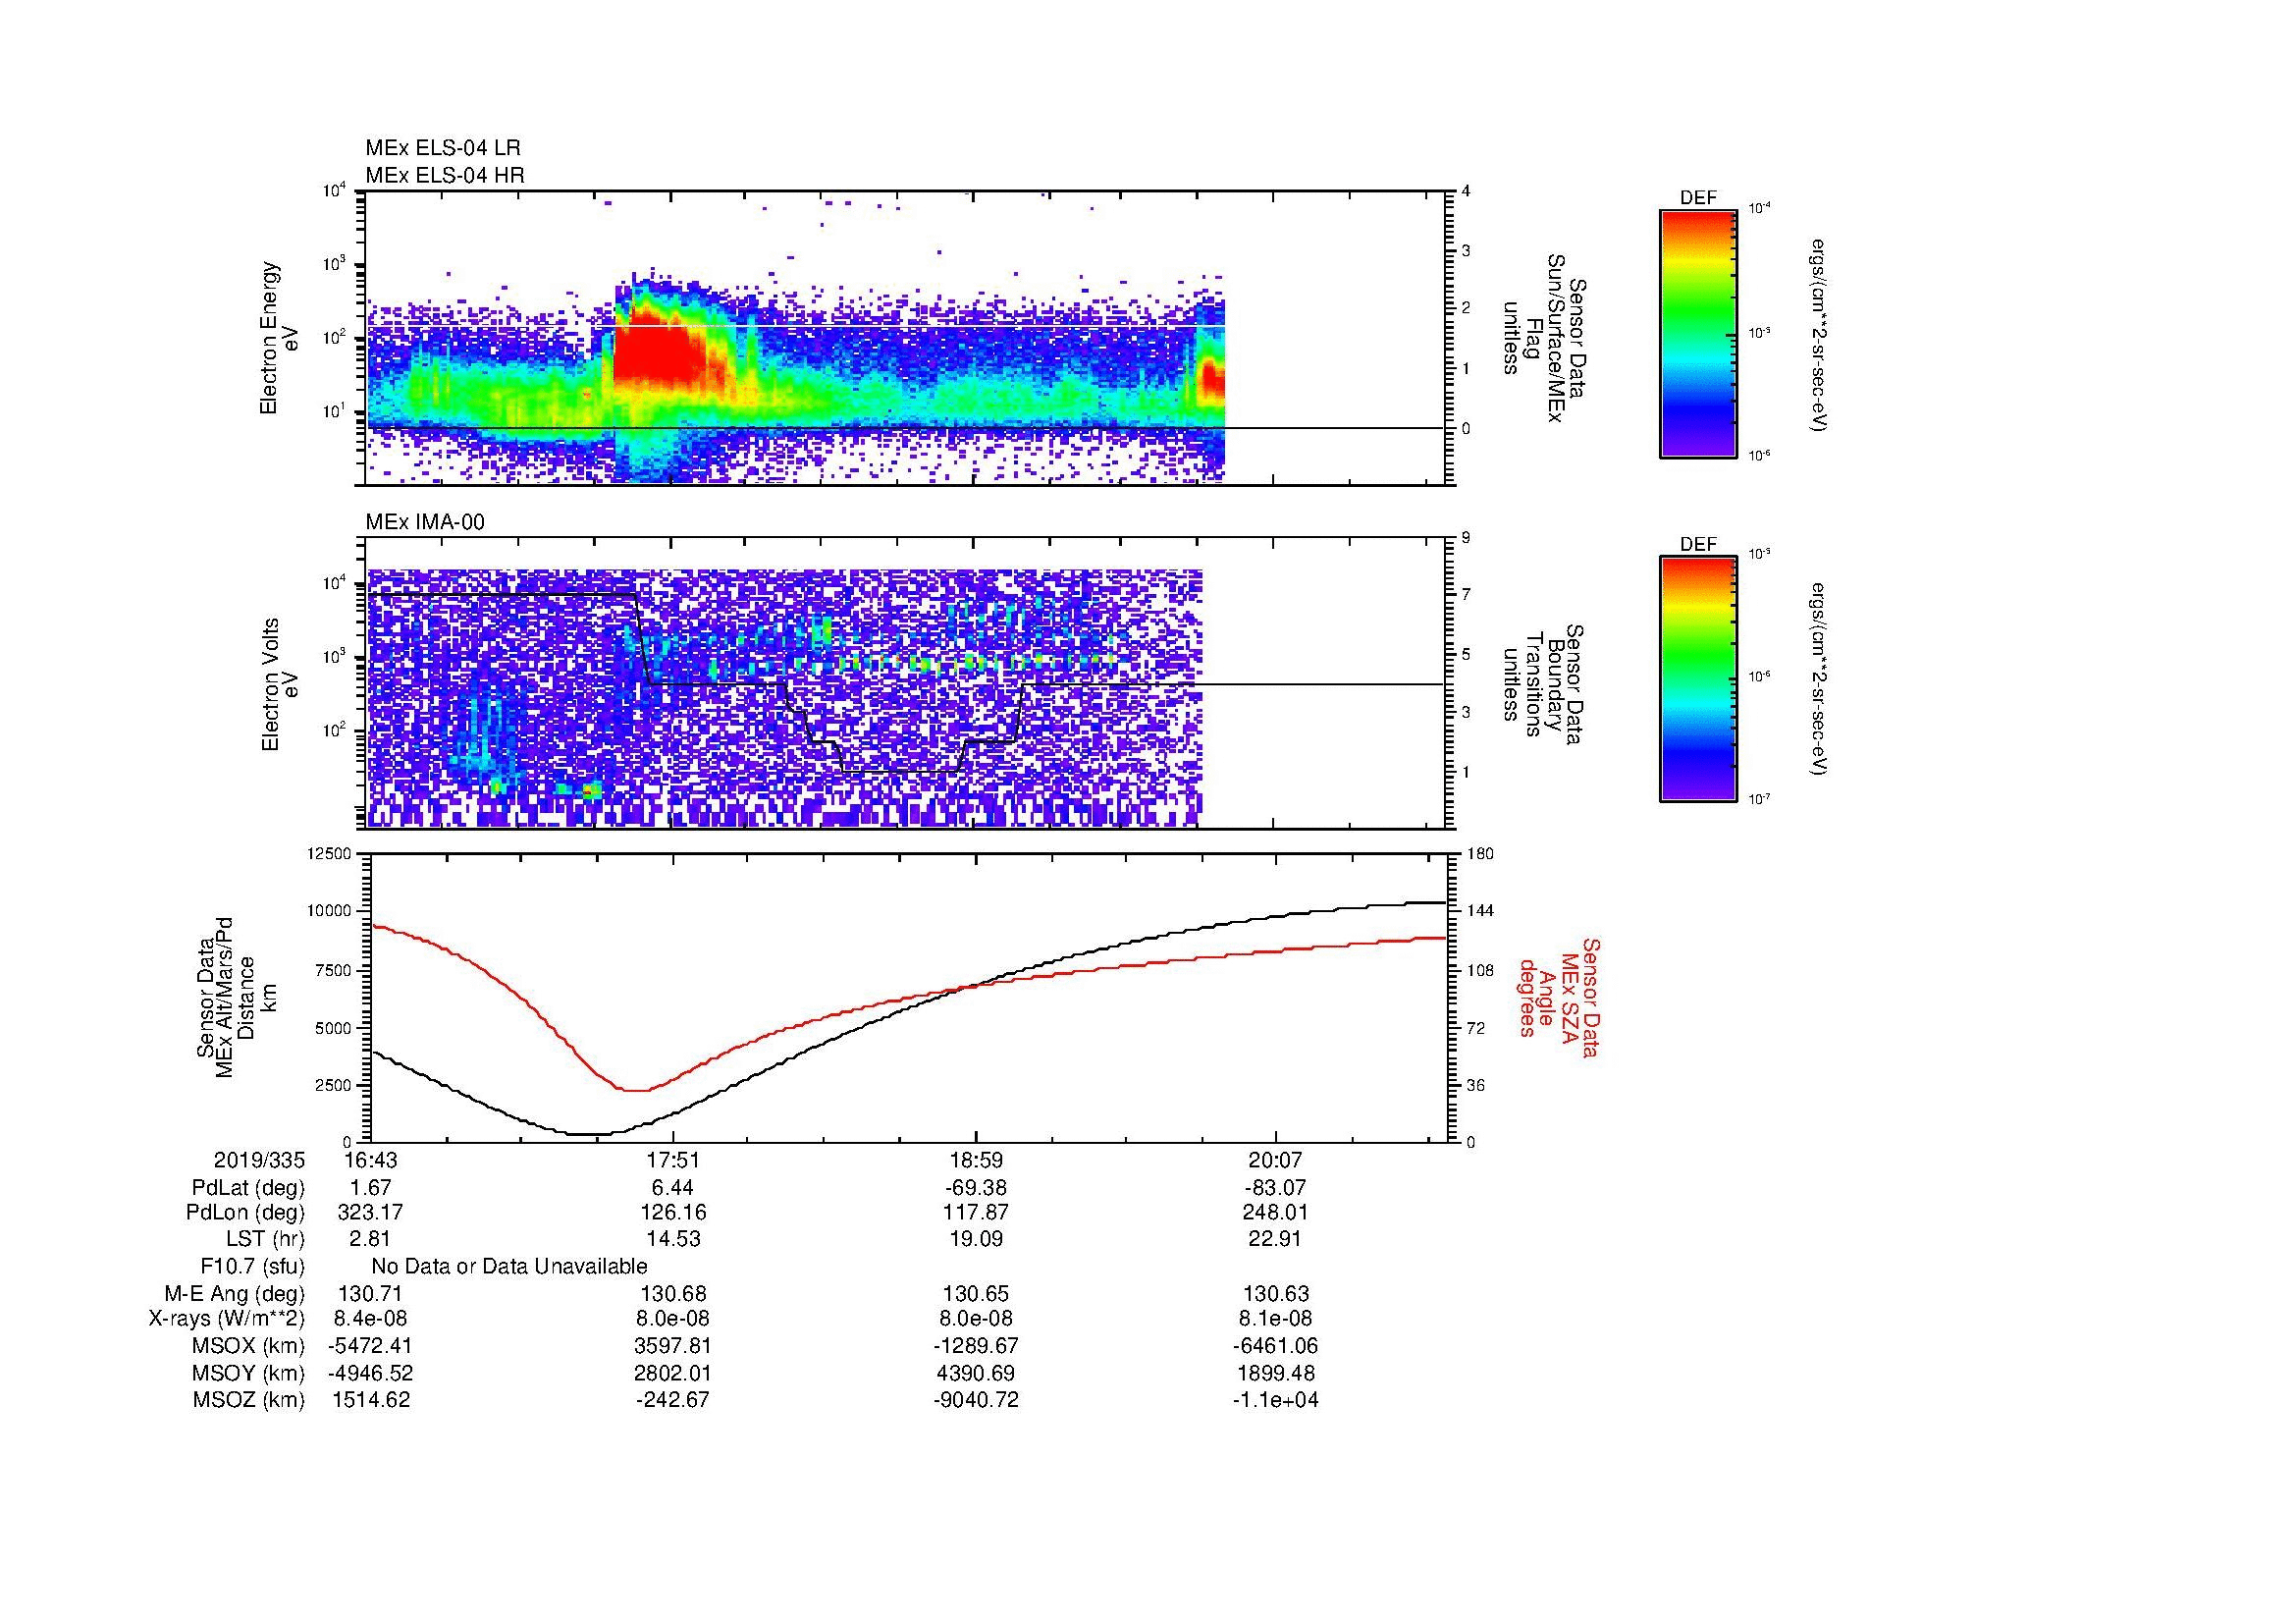Click LST value 22.91

[1276, 1238]
